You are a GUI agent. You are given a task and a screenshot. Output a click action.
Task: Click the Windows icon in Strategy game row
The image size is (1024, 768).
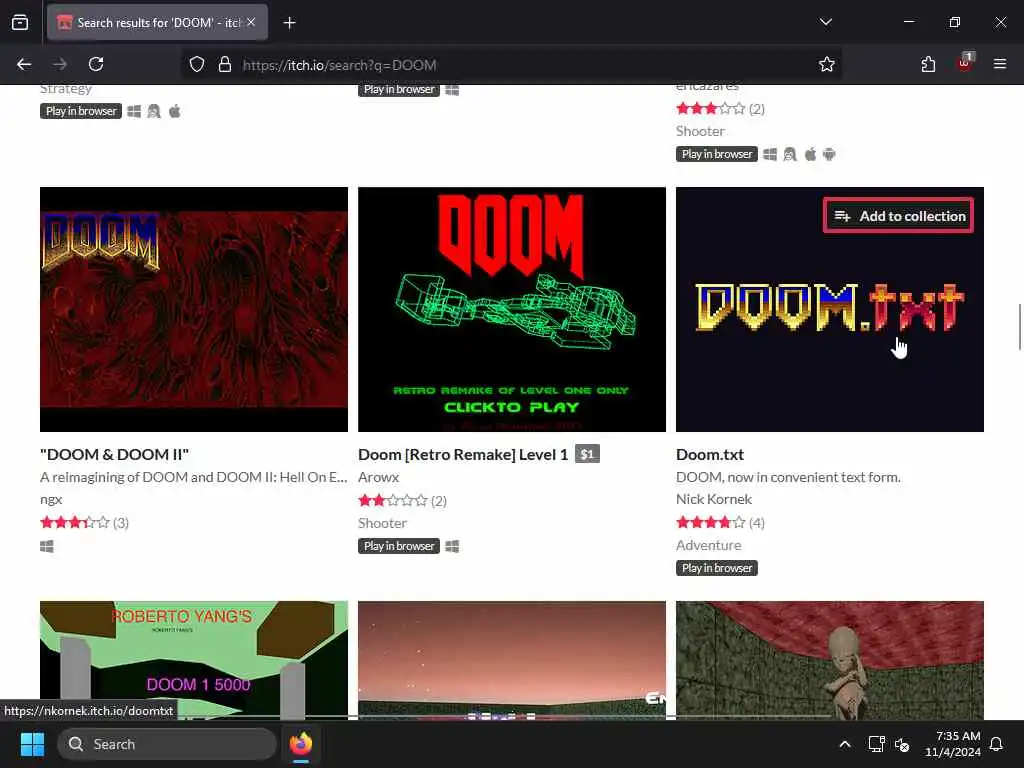[134, 111]
